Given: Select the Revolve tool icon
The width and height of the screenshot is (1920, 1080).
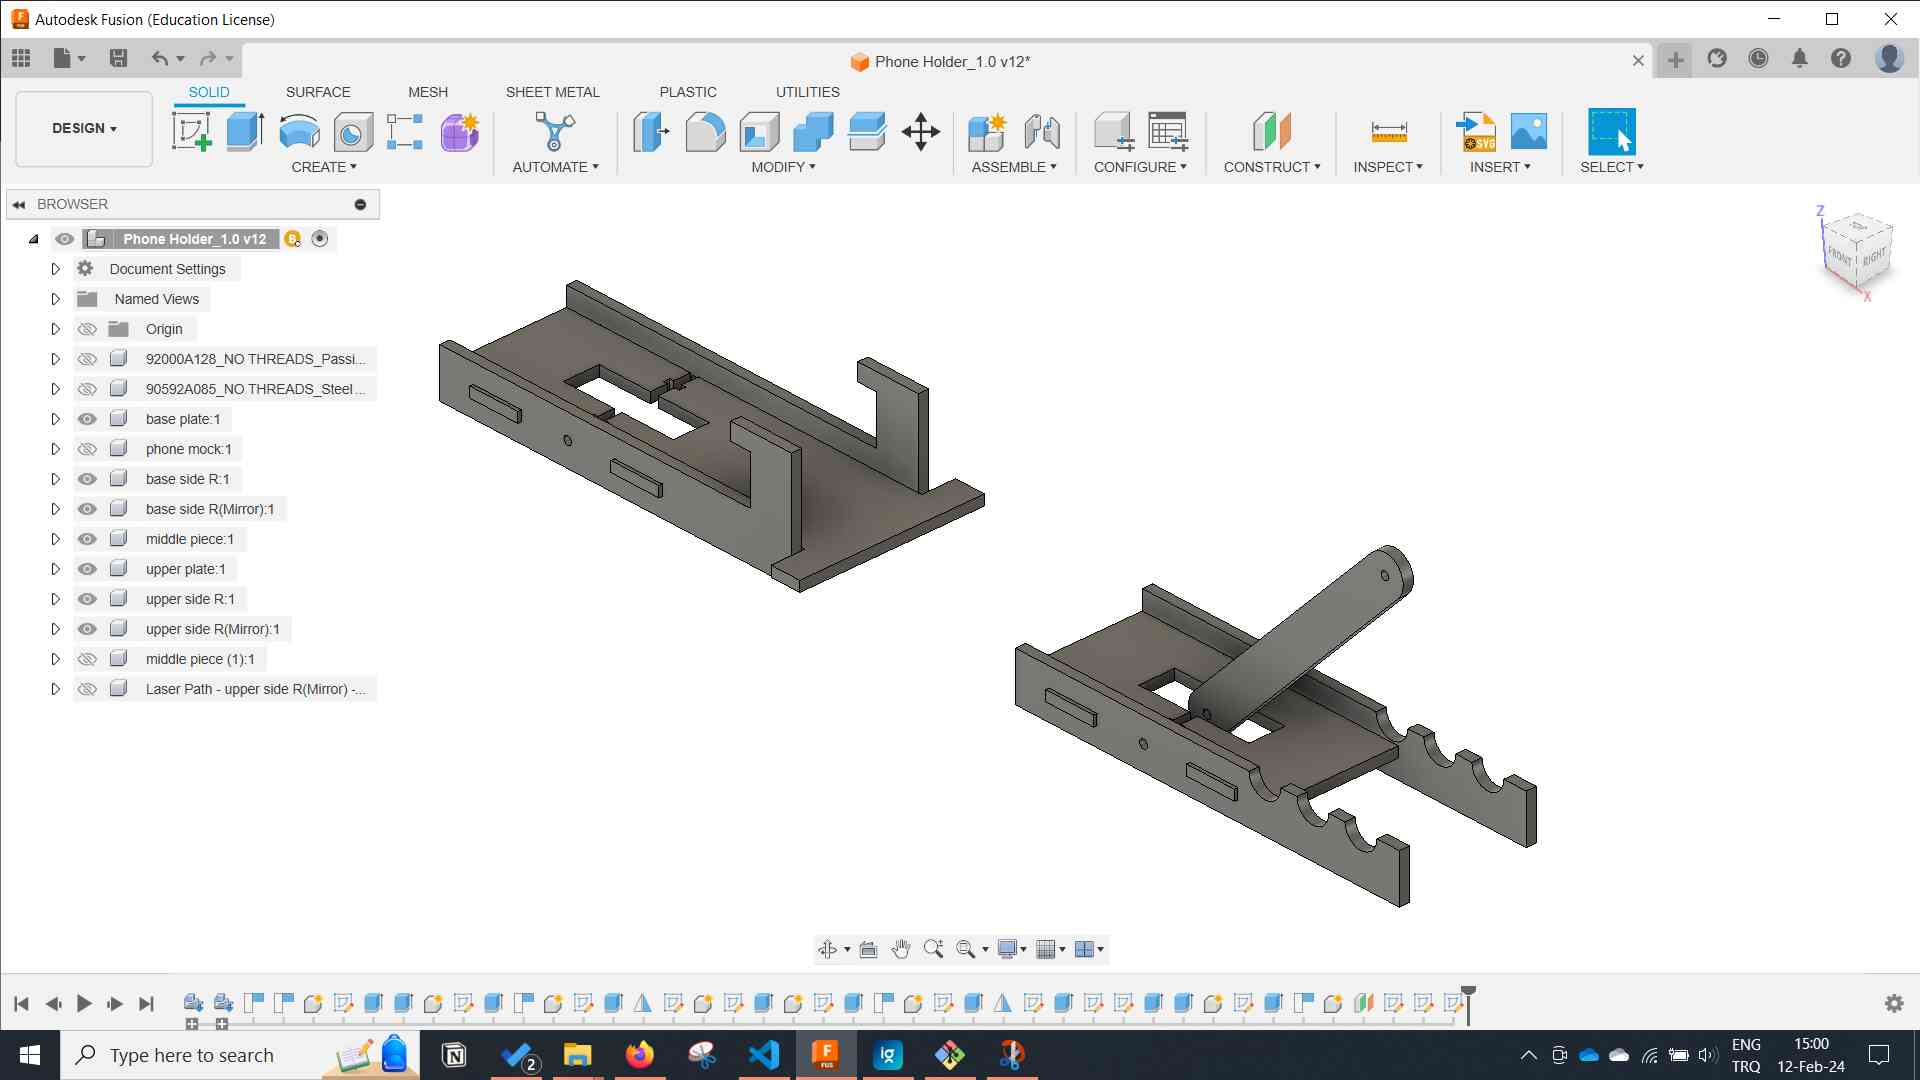Looking at the screenshot, I should tap(299, 132).
